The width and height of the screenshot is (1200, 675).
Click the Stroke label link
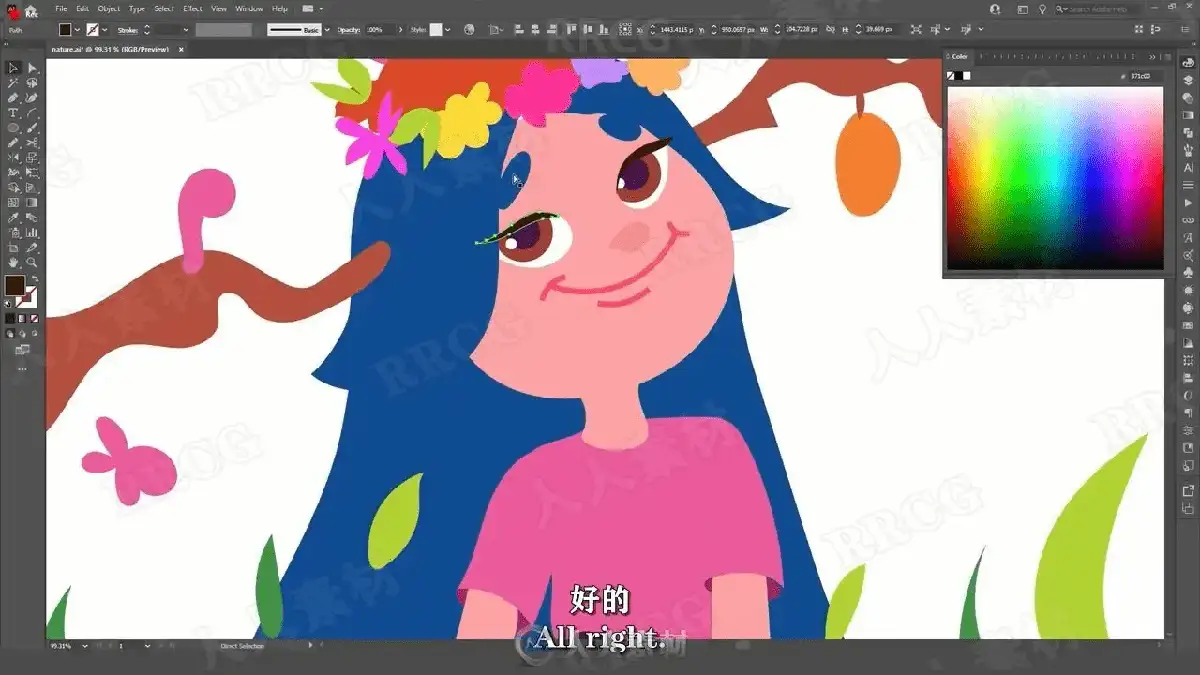click(x=127, y=30)
